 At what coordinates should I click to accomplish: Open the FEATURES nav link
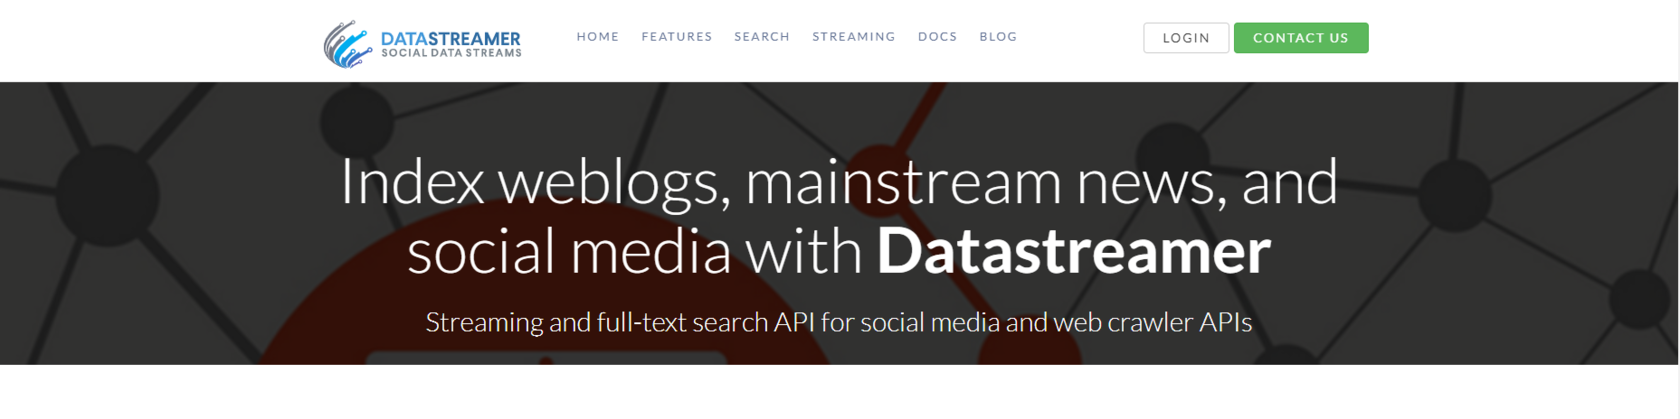(x=676, y=37)
